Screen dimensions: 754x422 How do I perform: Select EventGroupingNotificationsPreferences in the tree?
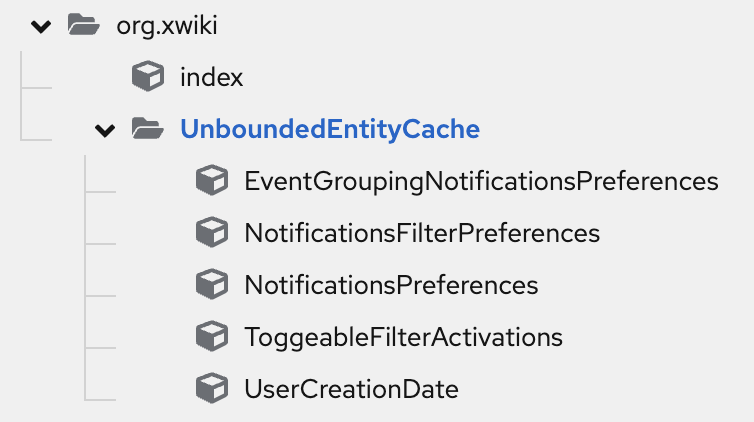481,182
